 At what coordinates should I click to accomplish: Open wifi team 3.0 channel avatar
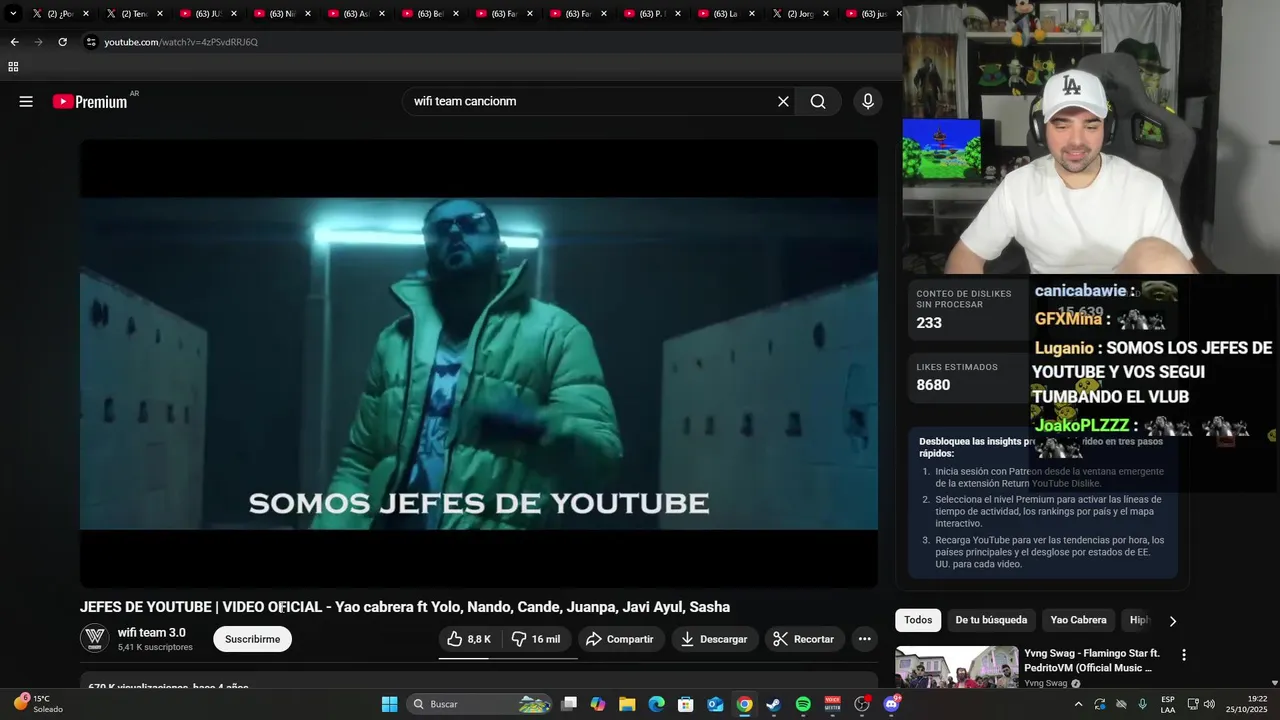tap(94, 639)
